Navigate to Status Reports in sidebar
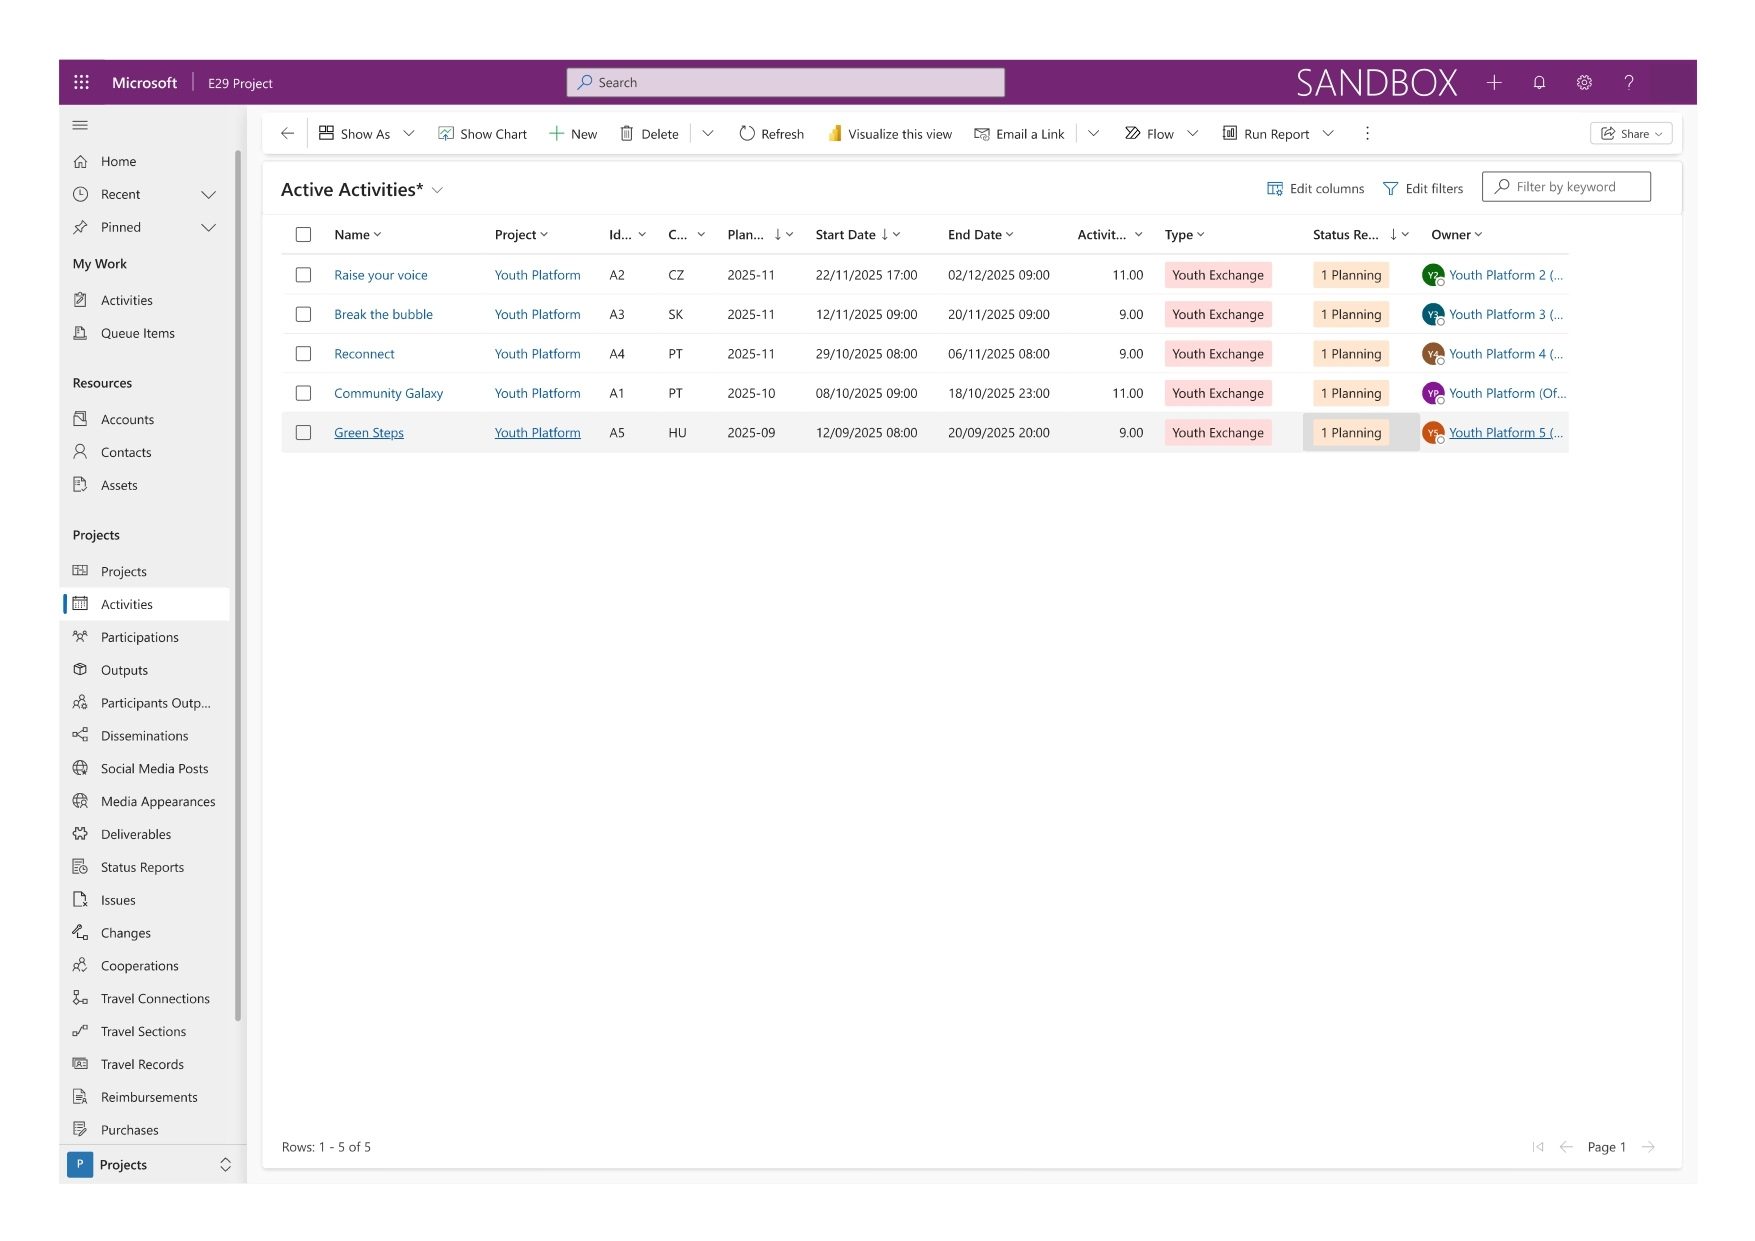The image size is (1755, 1241). [142, 868]
